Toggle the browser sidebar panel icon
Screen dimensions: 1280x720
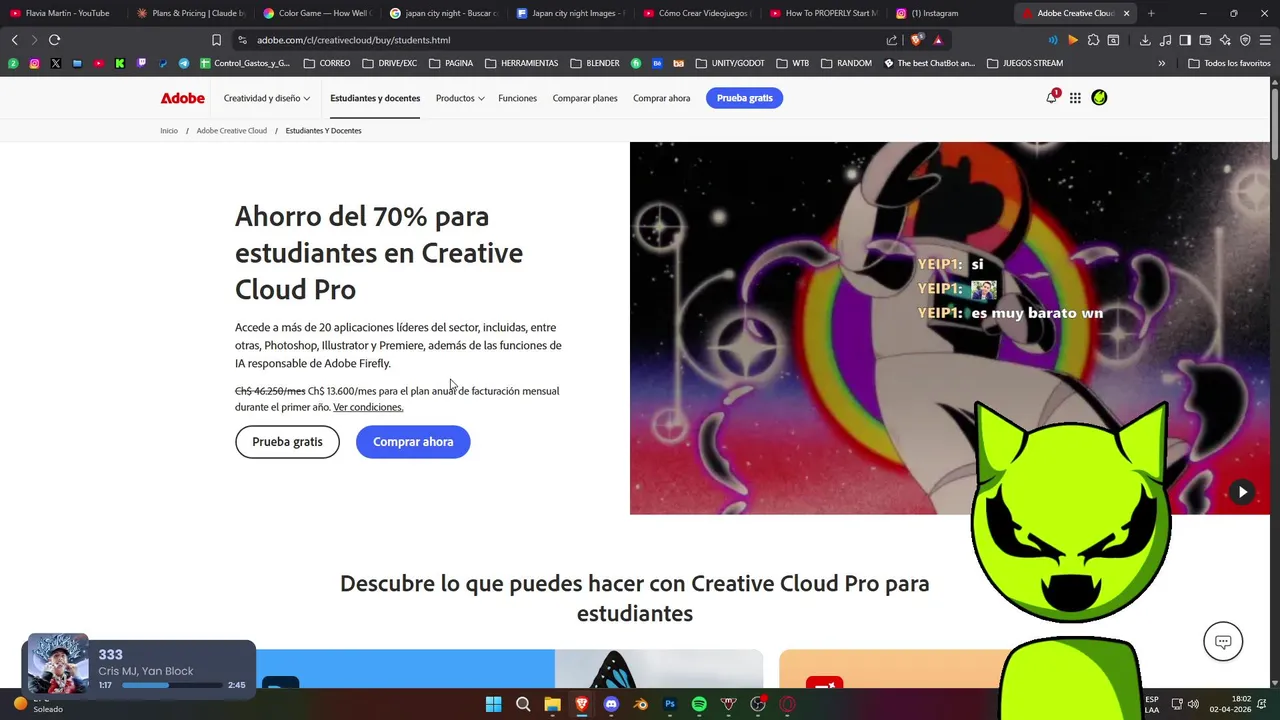(1185, 40)
